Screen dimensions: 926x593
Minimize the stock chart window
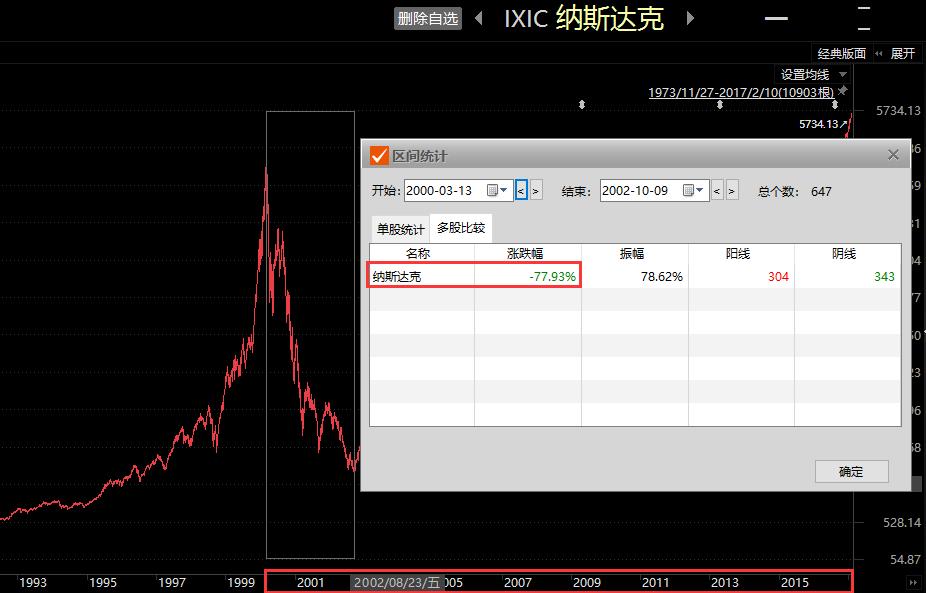point(776,18)
